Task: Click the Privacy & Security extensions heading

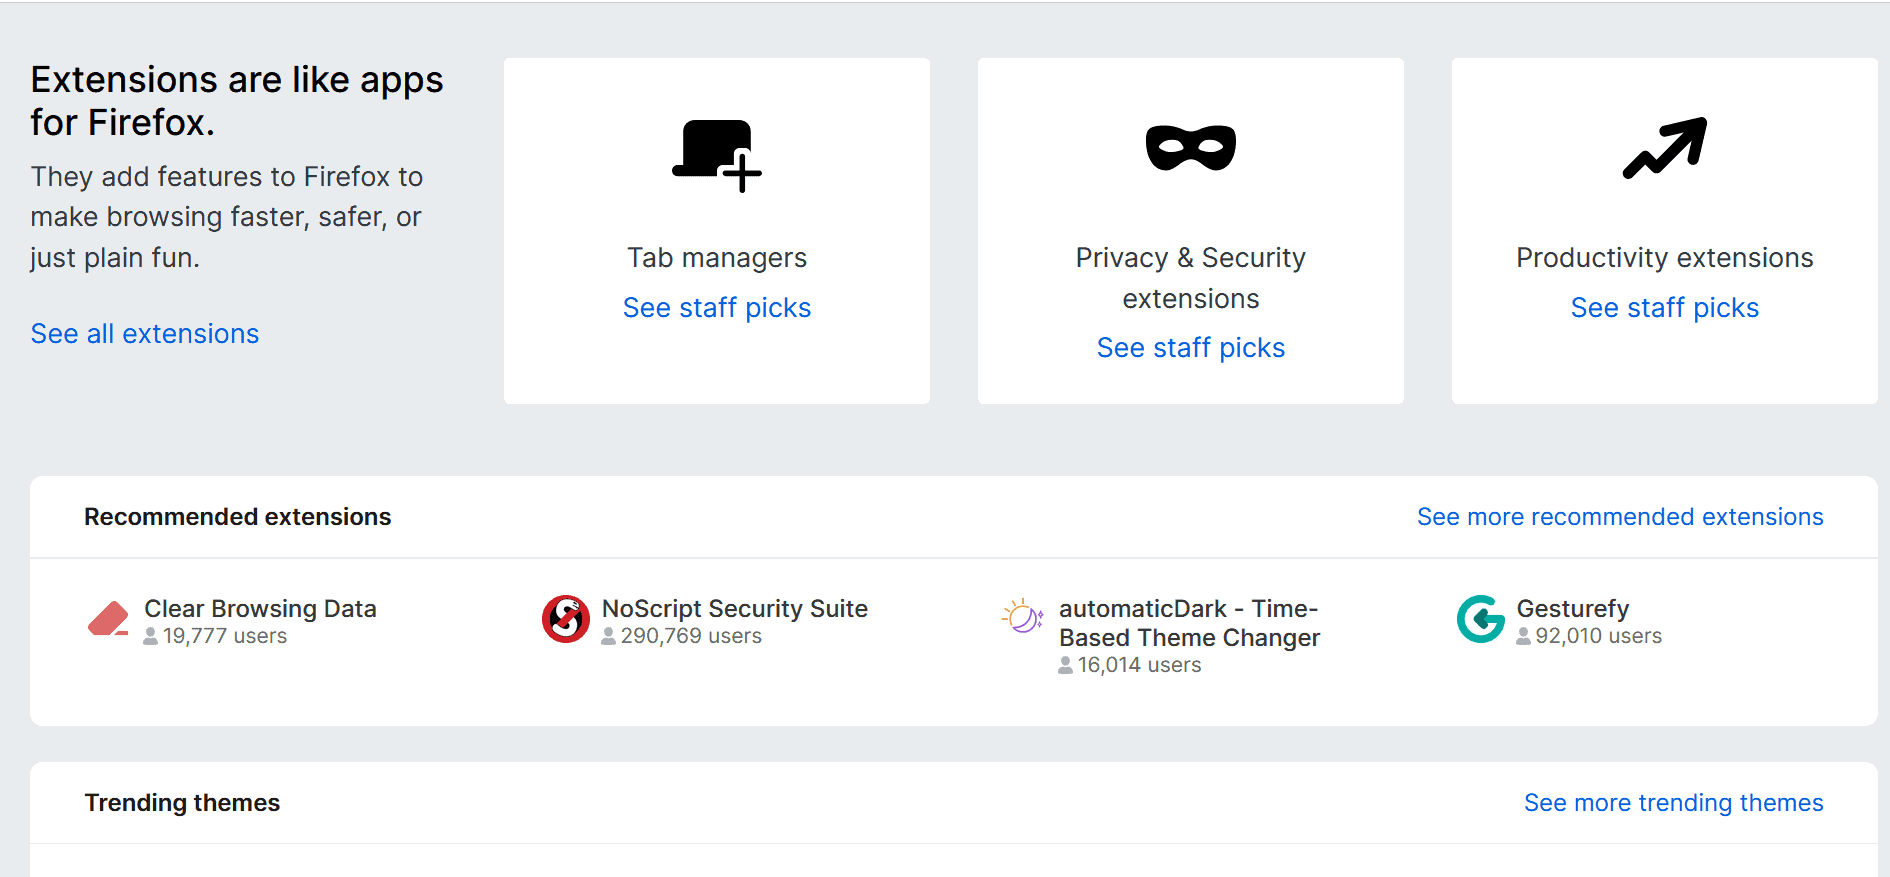Action: click(x=1190, y=278)
